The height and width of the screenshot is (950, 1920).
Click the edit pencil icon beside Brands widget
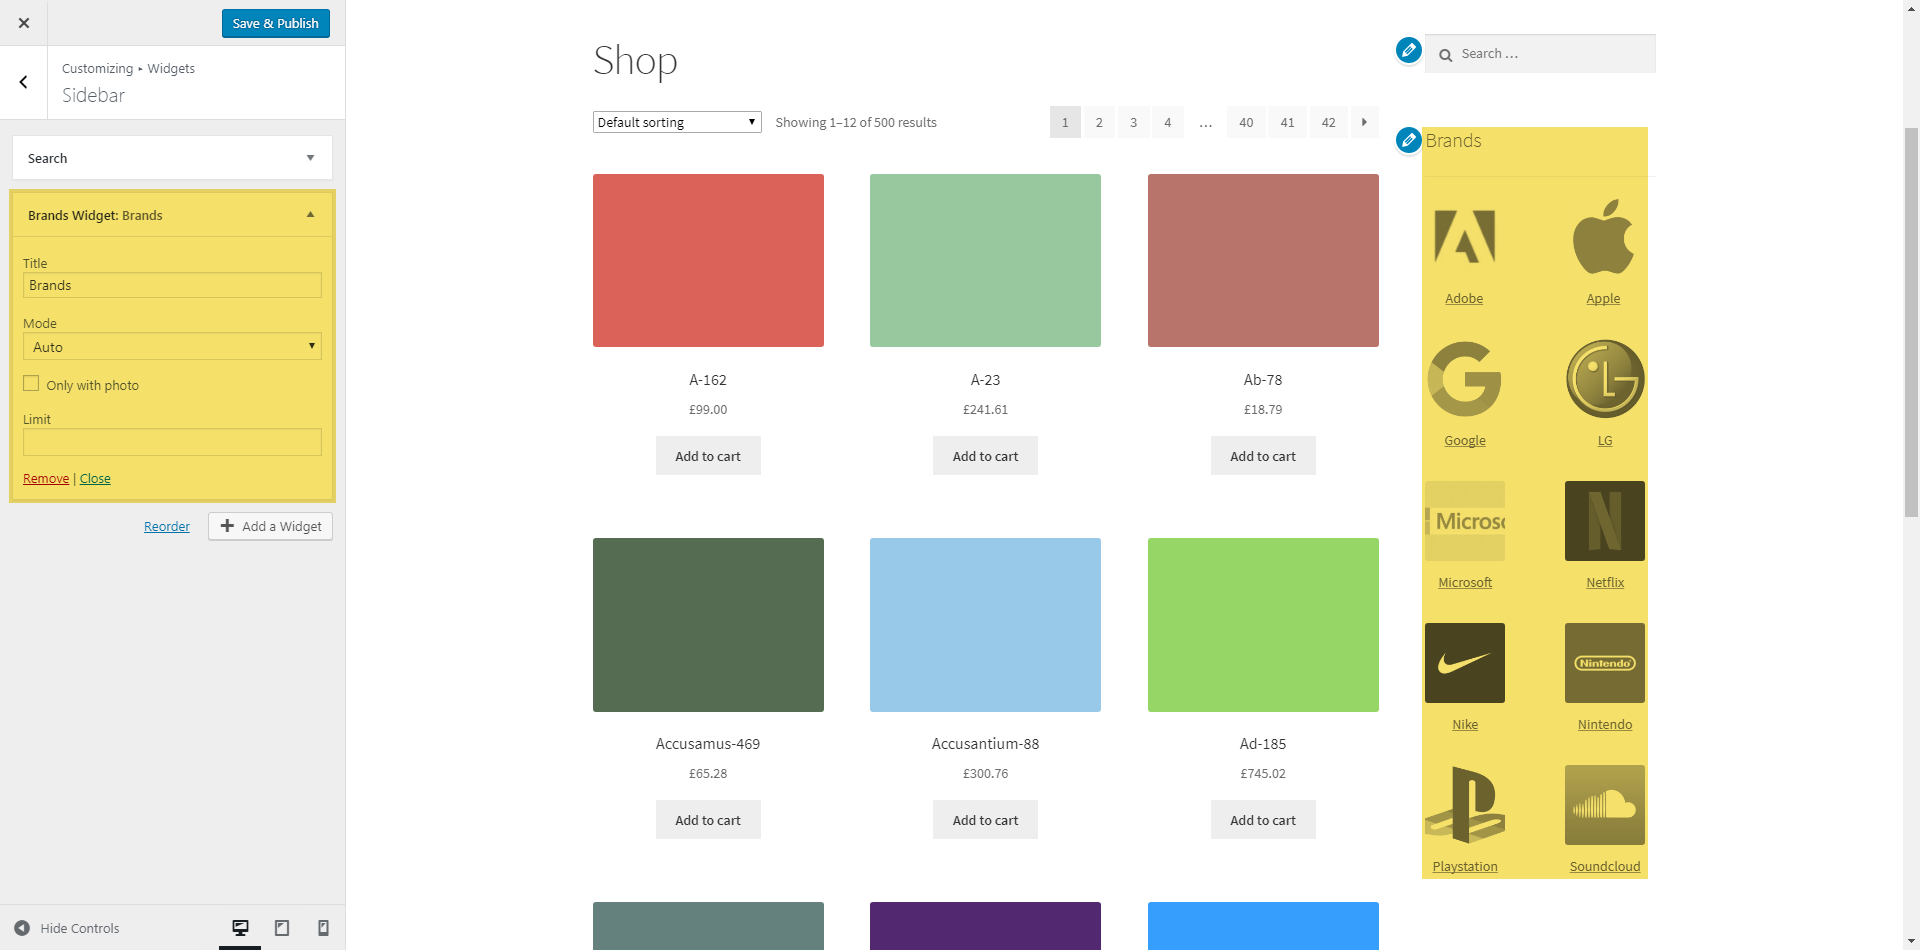[x=1408, y=140]
